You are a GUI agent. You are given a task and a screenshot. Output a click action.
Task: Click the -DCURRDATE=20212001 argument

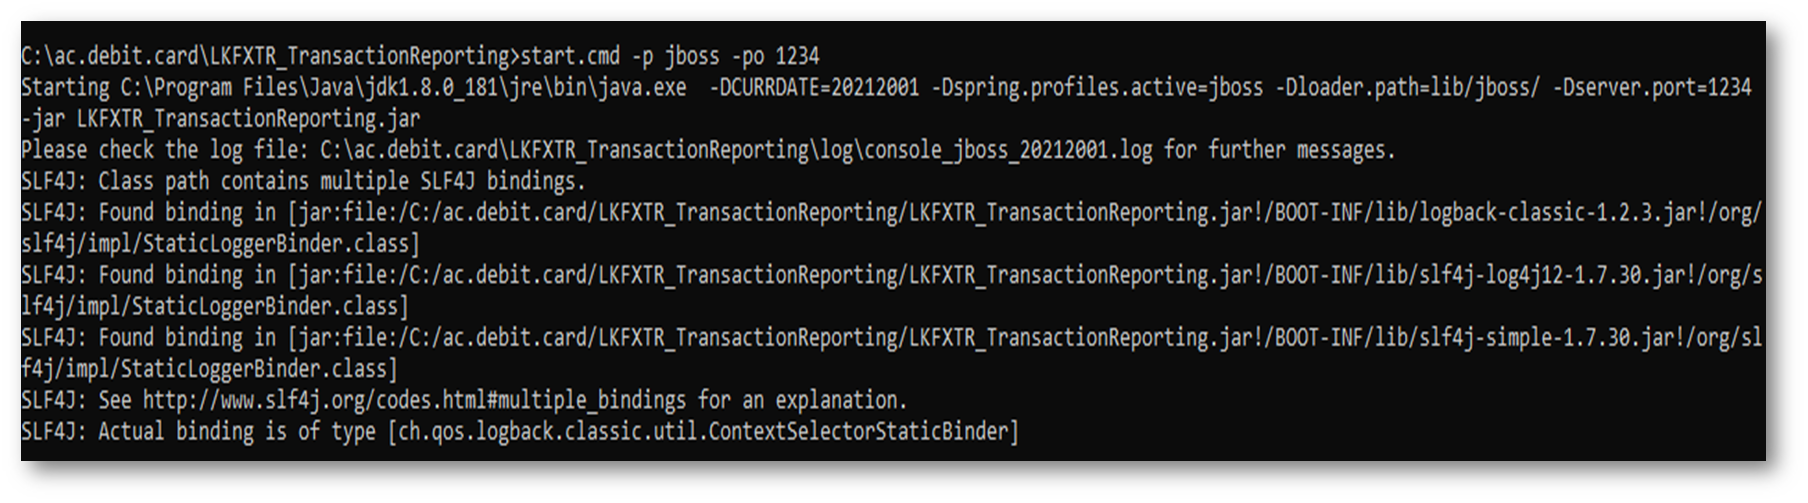[x=814, y=88]
